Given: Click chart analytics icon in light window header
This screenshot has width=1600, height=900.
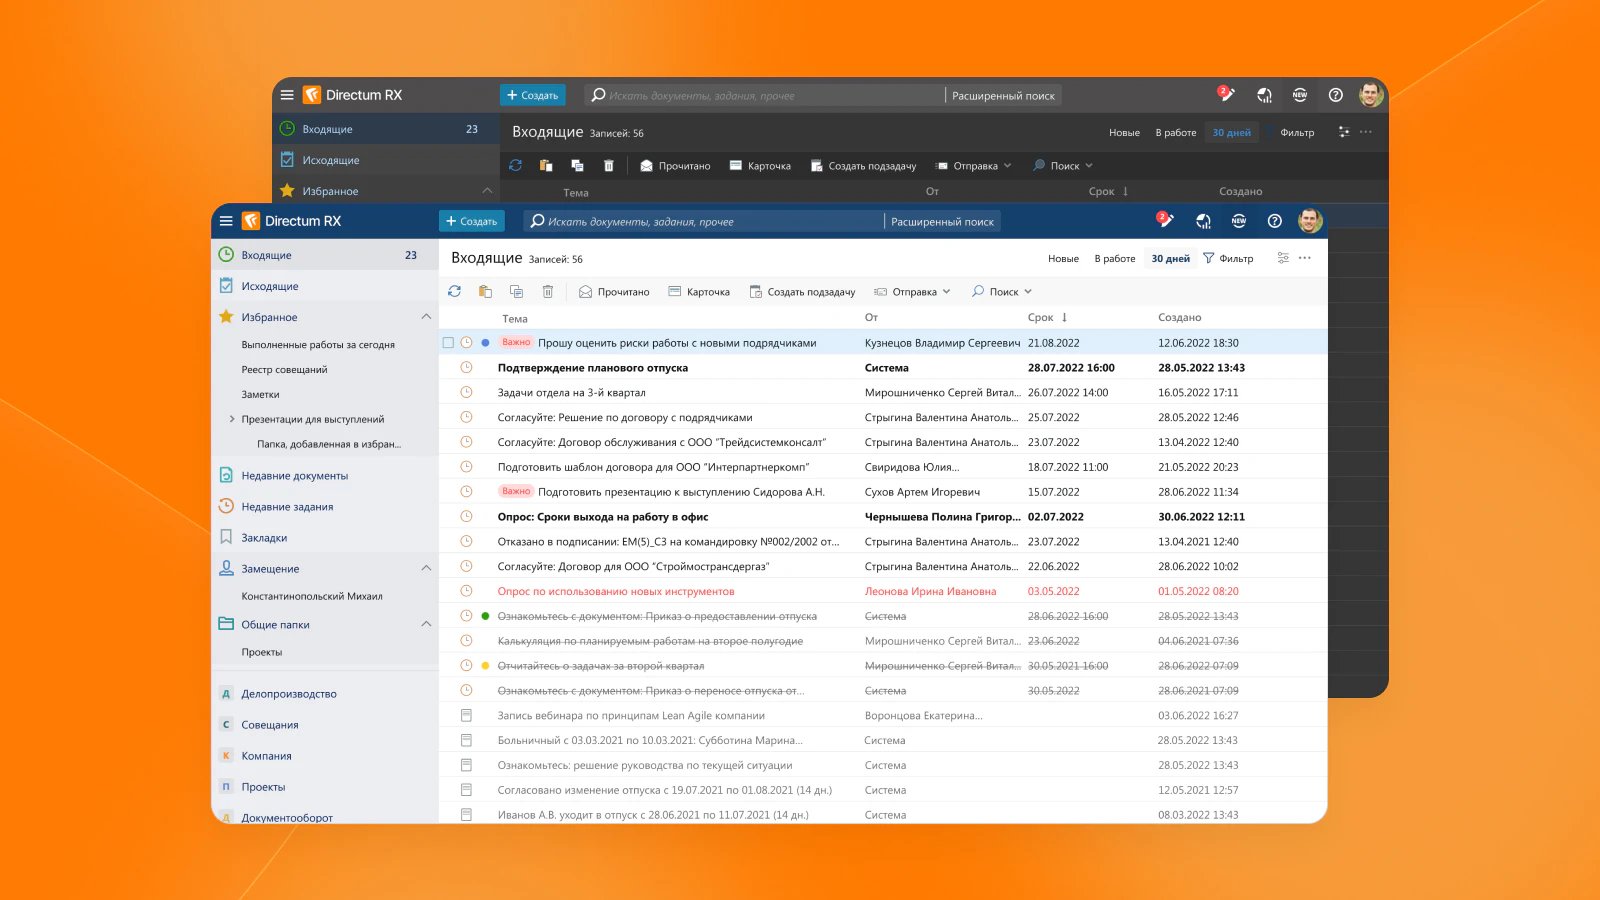Looking at the screenshot, I should coord(1203,221).
